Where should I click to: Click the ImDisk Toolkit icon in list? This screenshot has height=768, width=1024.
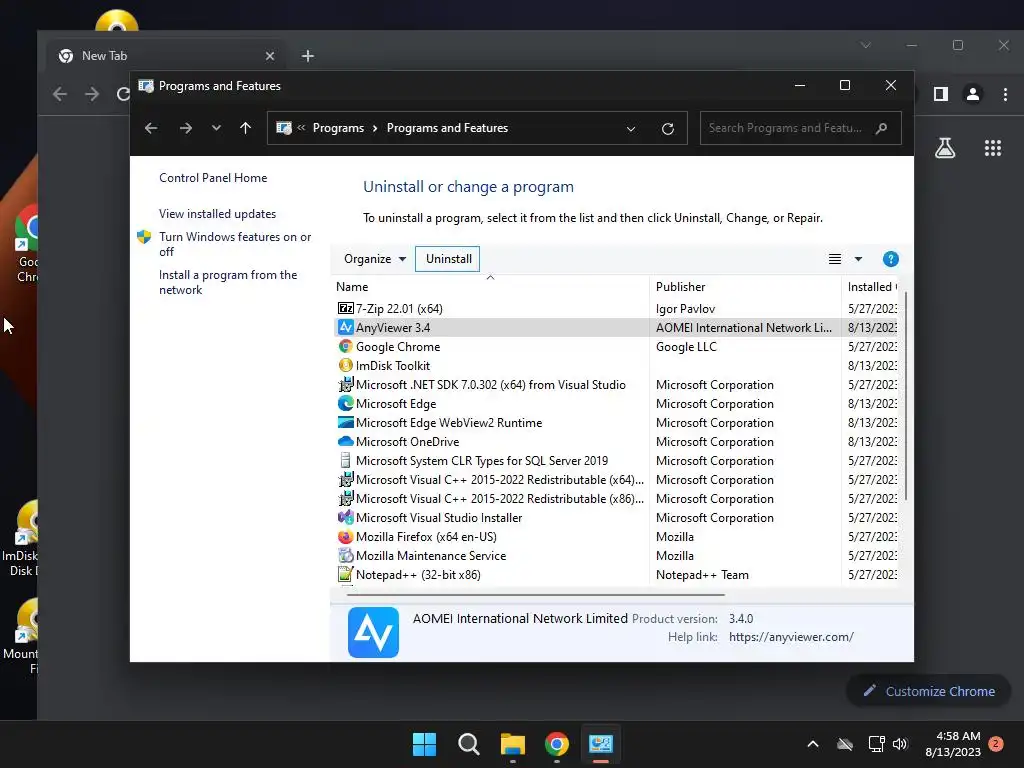pyautogui.click(x=345, y=365)
